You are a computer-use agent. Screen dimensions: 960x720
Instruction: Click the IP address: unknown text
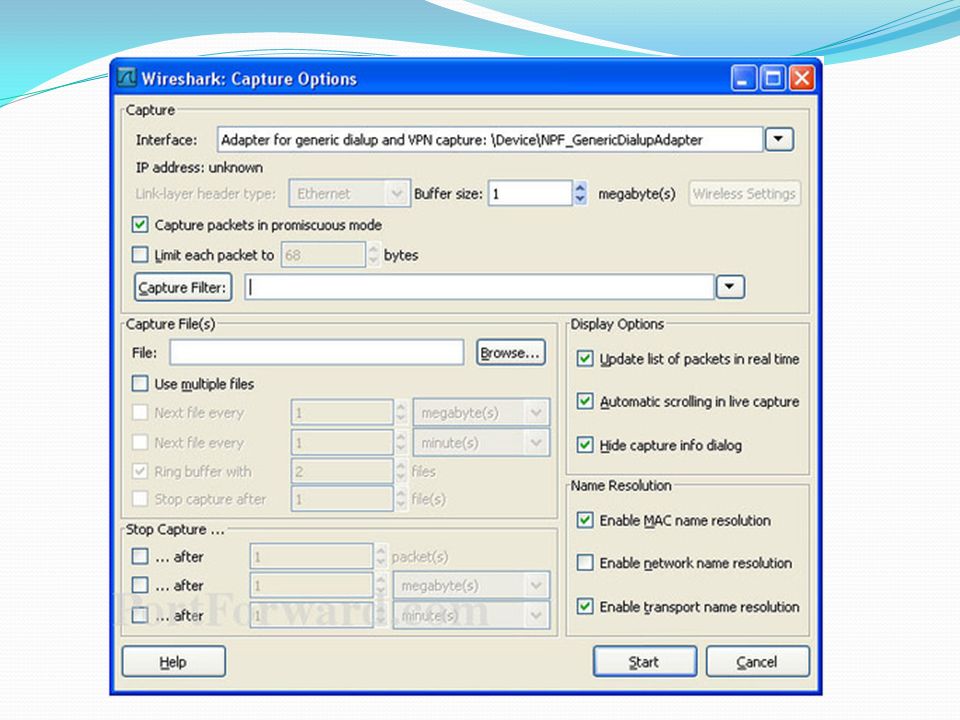pos(199,167)
